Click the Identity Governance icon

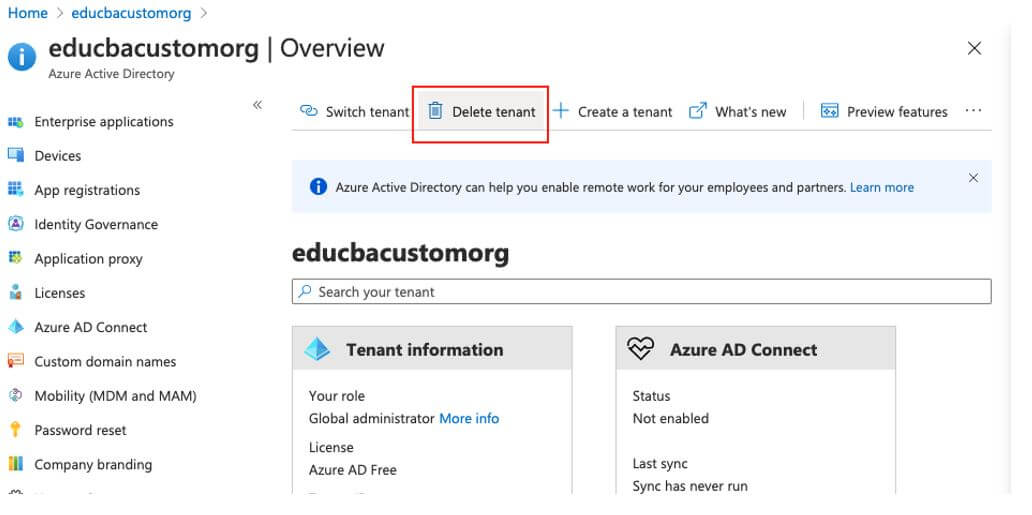click(15, 224)
